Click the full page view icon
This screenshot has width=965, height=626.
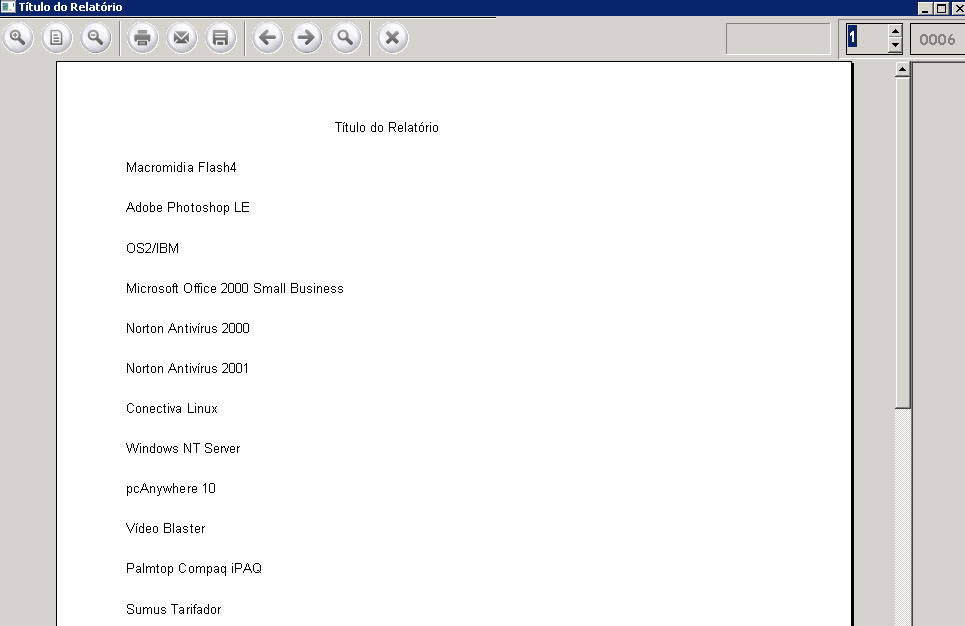[x=57, y=38]
